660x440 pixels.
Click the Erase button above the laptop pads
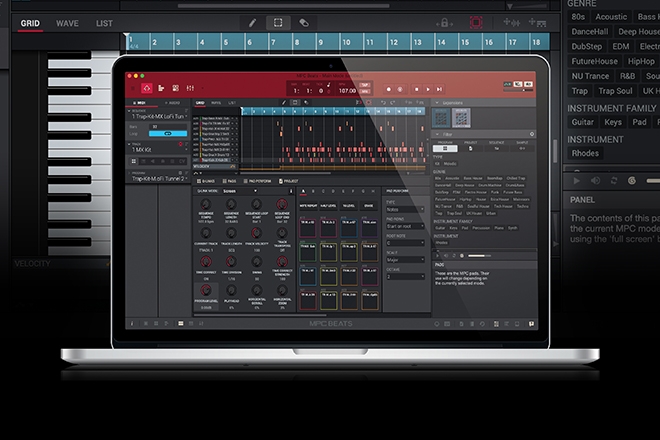coord(369,205)
